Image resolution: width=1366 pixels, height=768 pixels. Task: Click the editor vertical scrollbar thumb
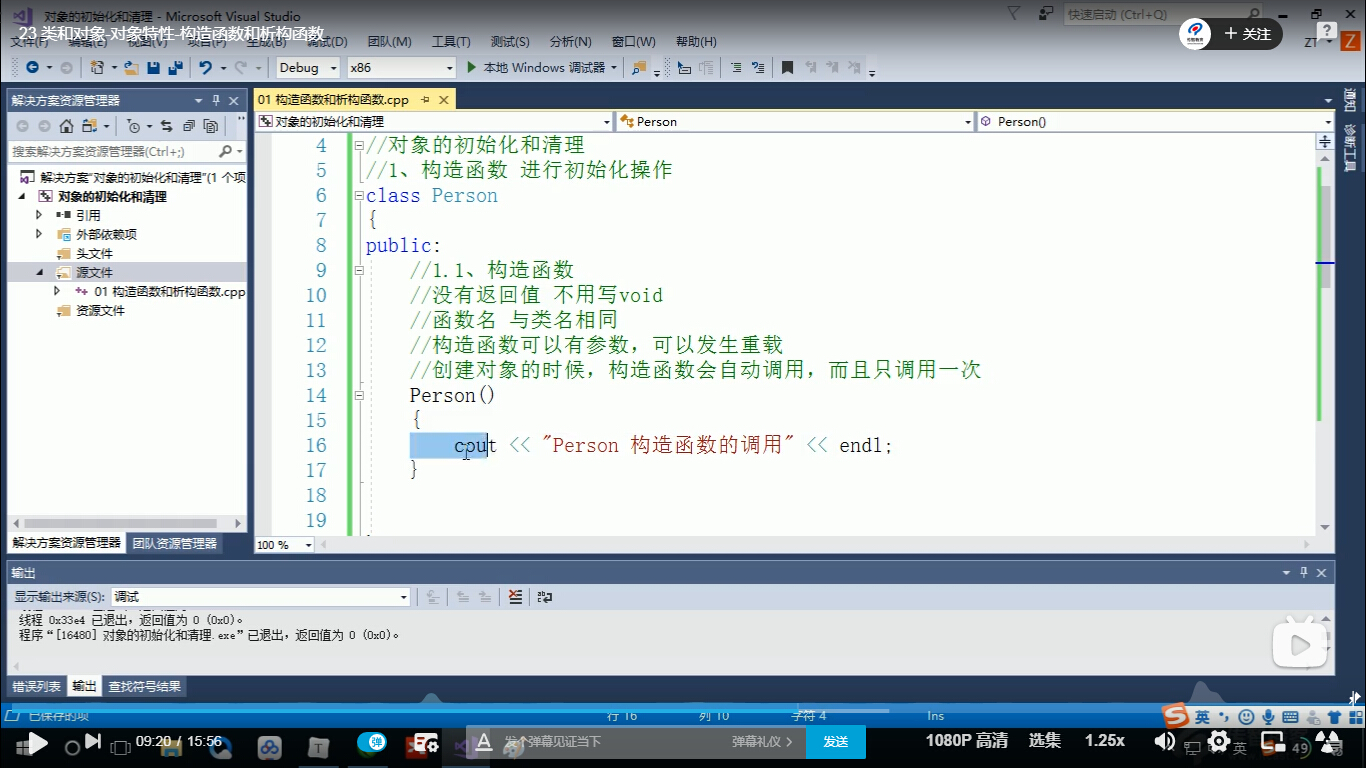point(1325,235)
